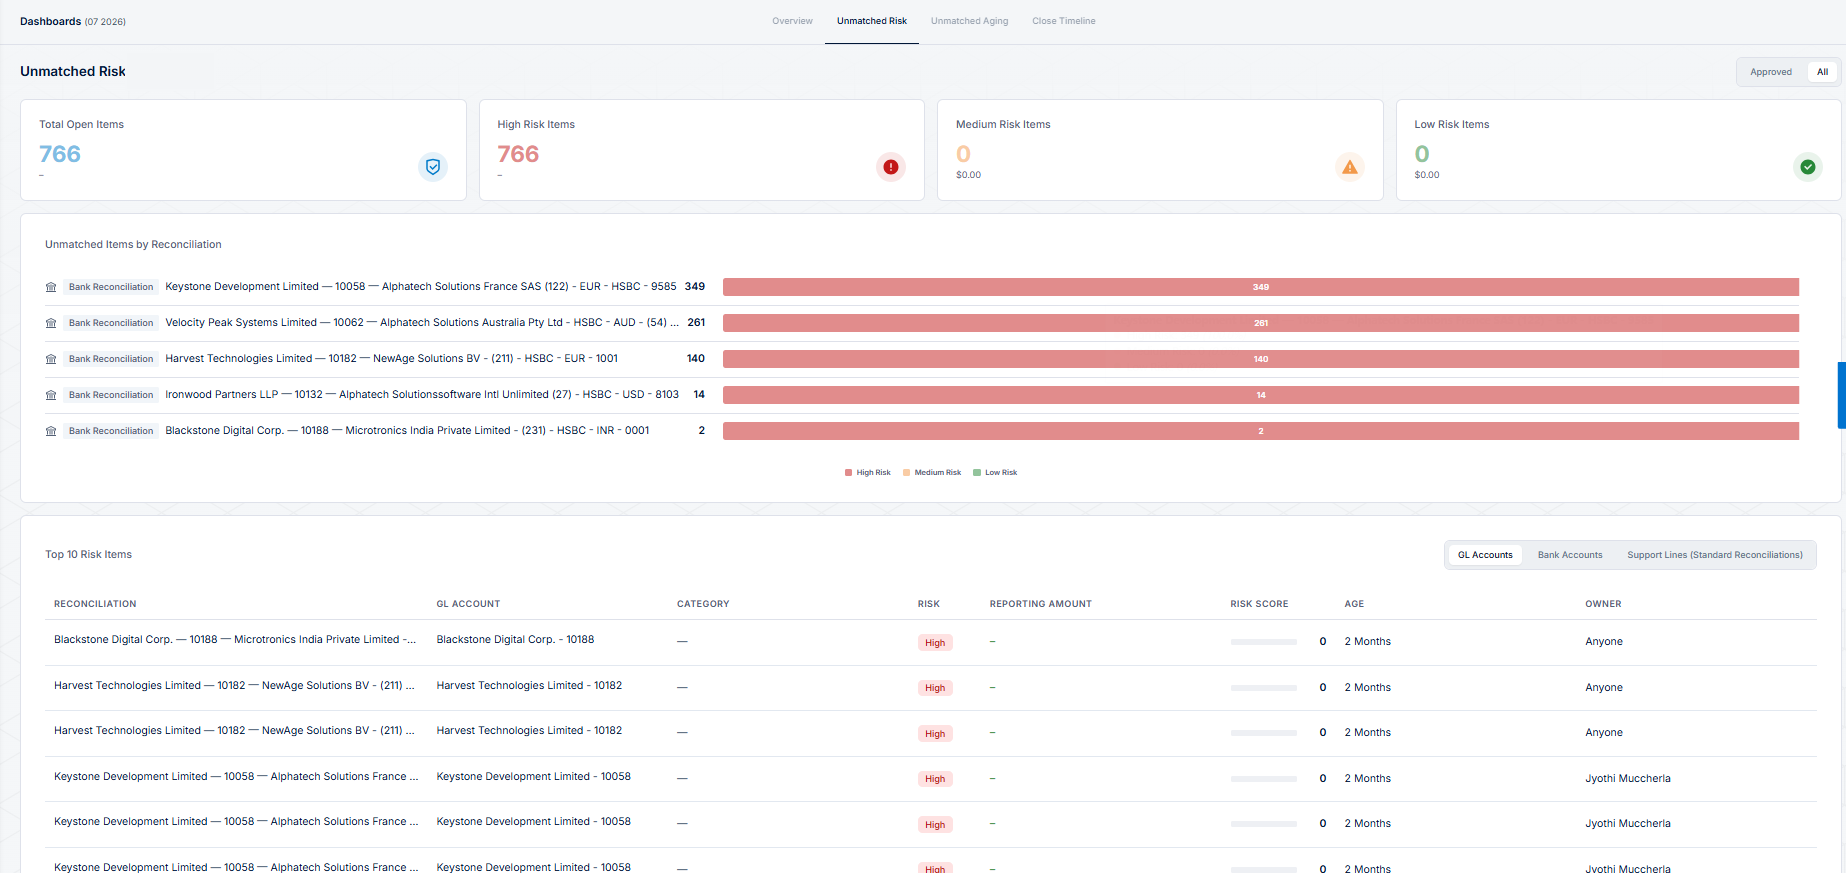Open the Close Timeline tab

pos(1064,21)
